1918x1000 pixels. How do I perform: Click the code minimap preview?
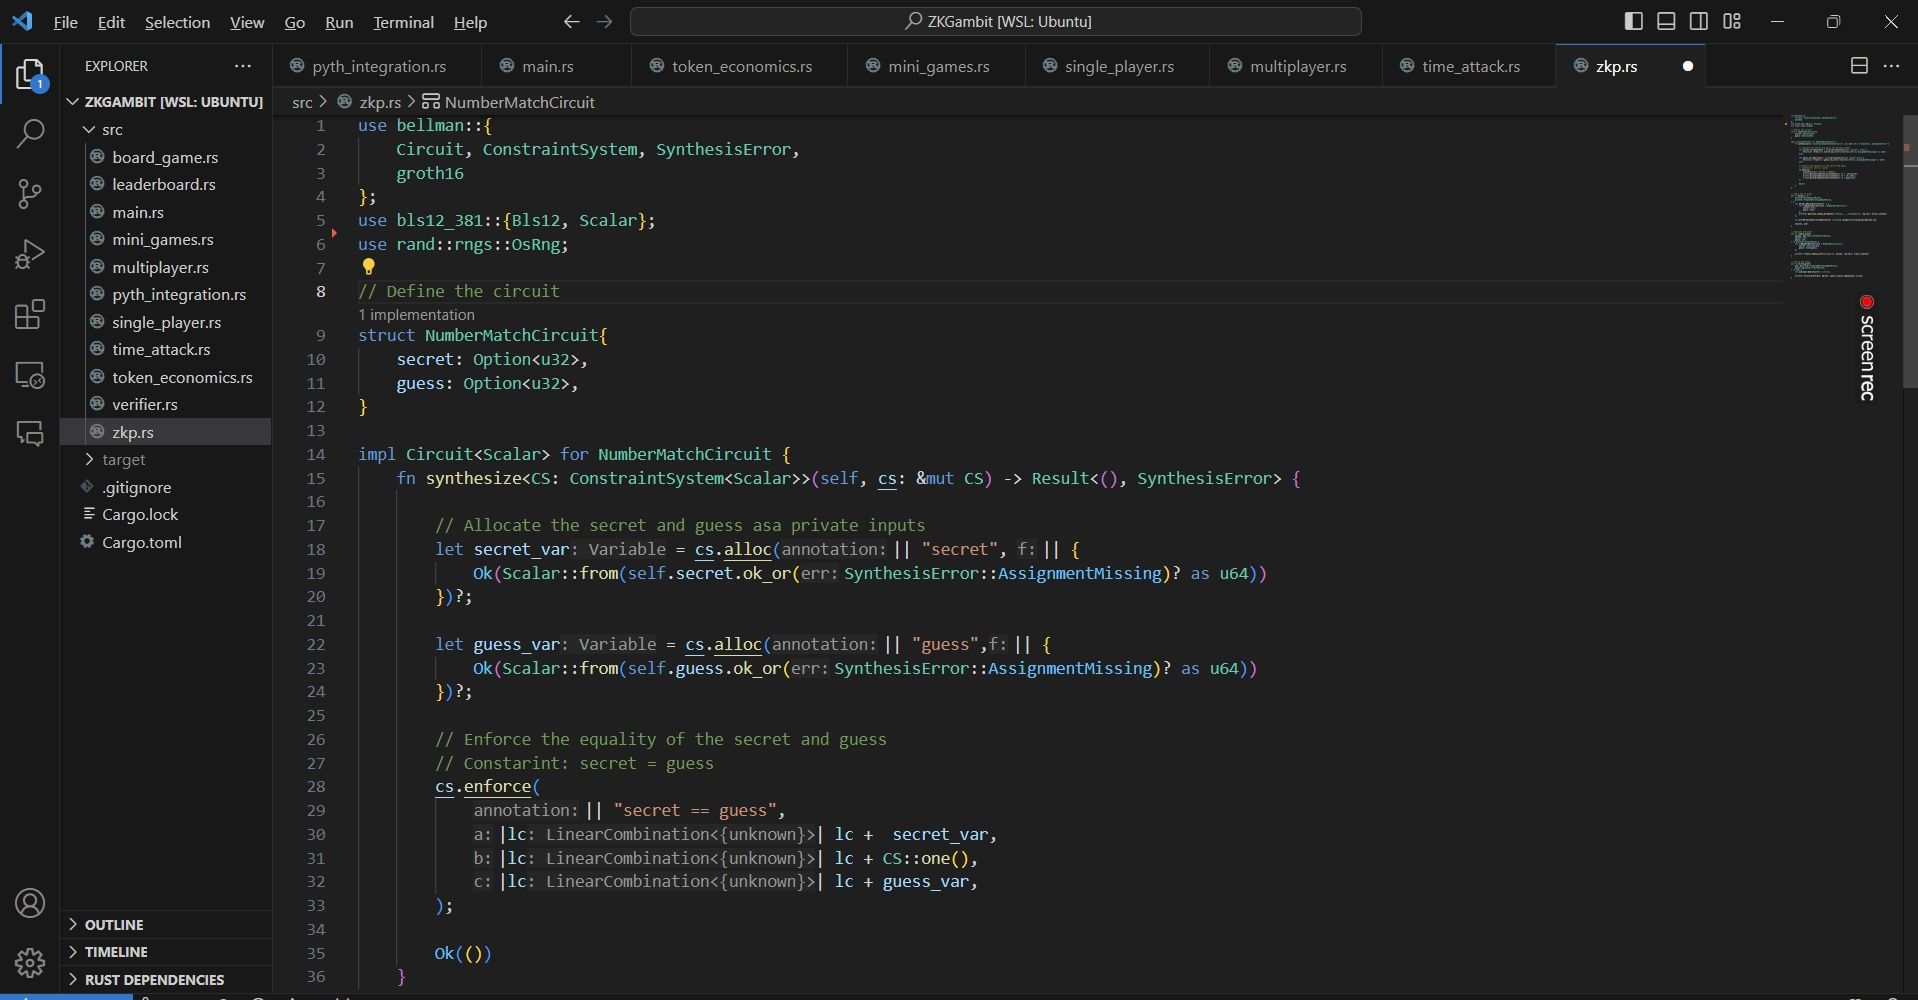(1842, 198)
